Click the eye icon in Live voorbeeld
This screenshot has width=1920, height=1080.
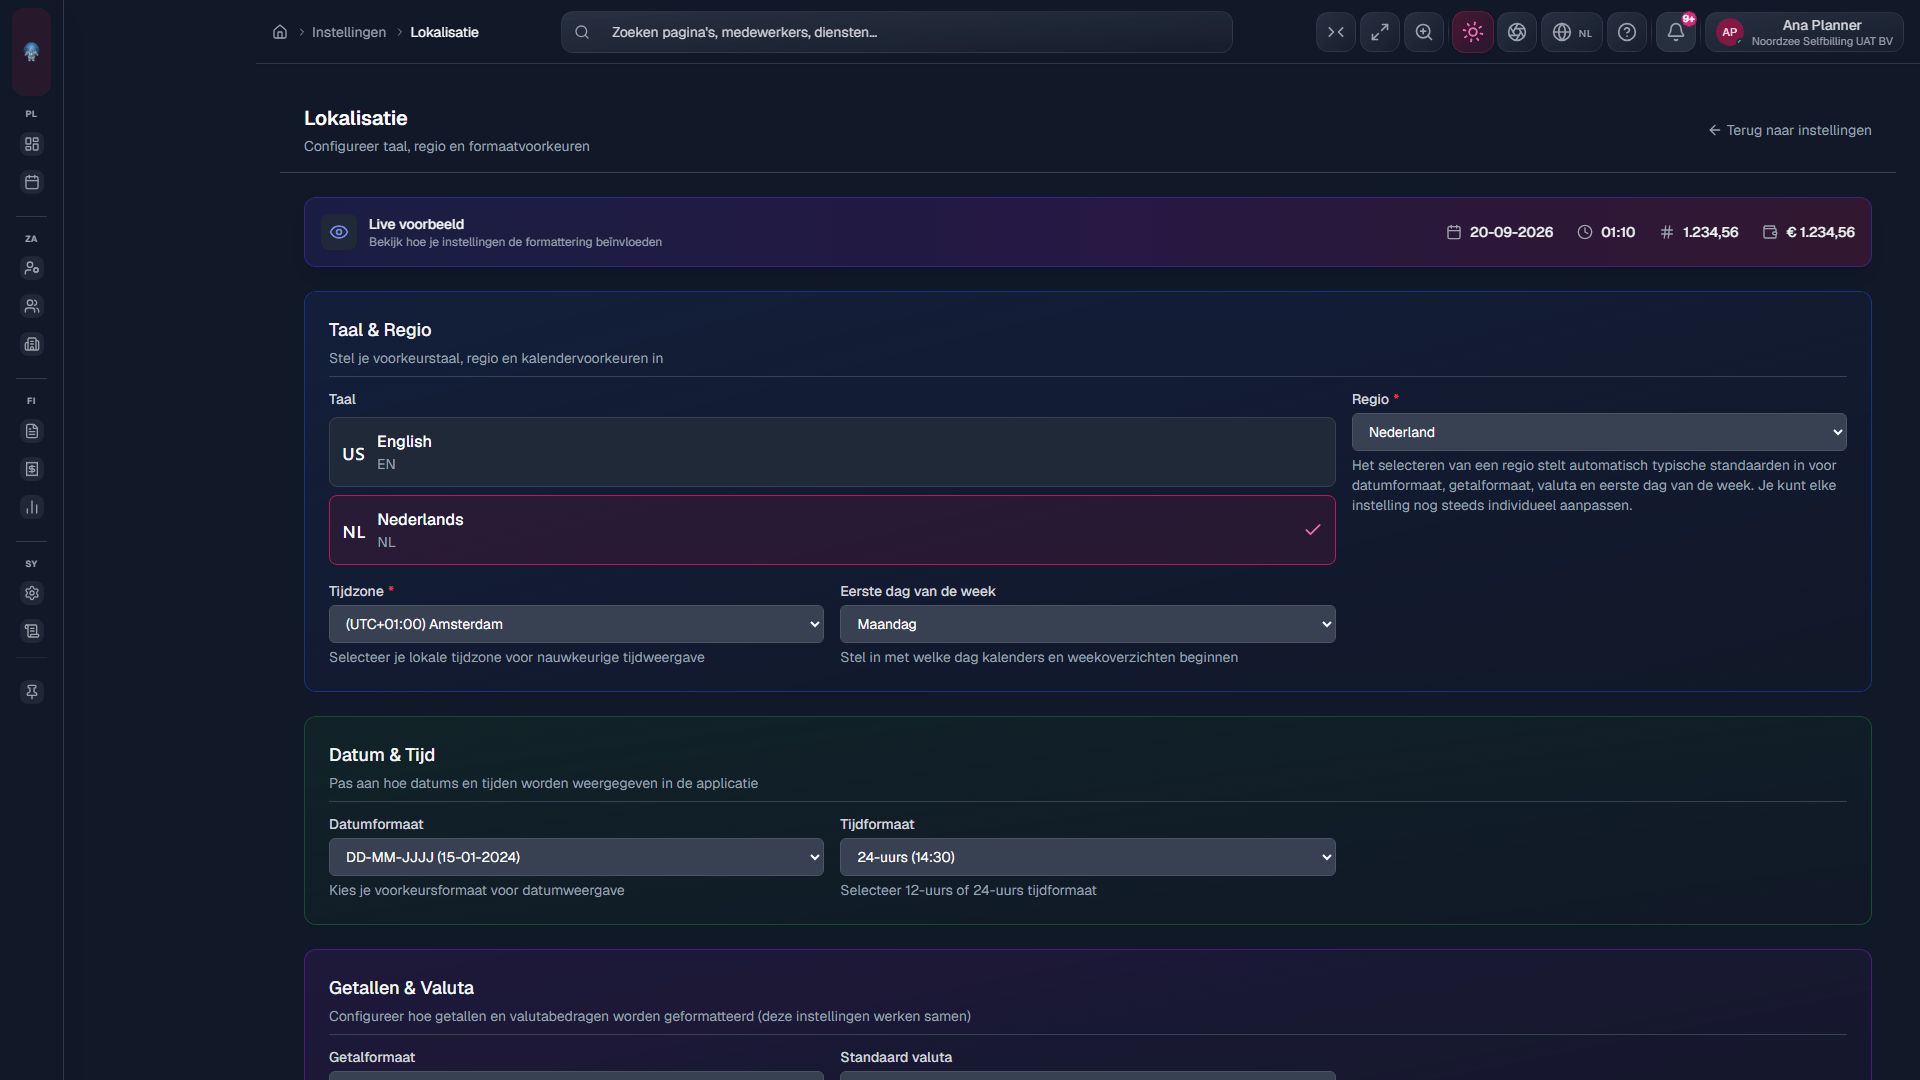[339, 232]
